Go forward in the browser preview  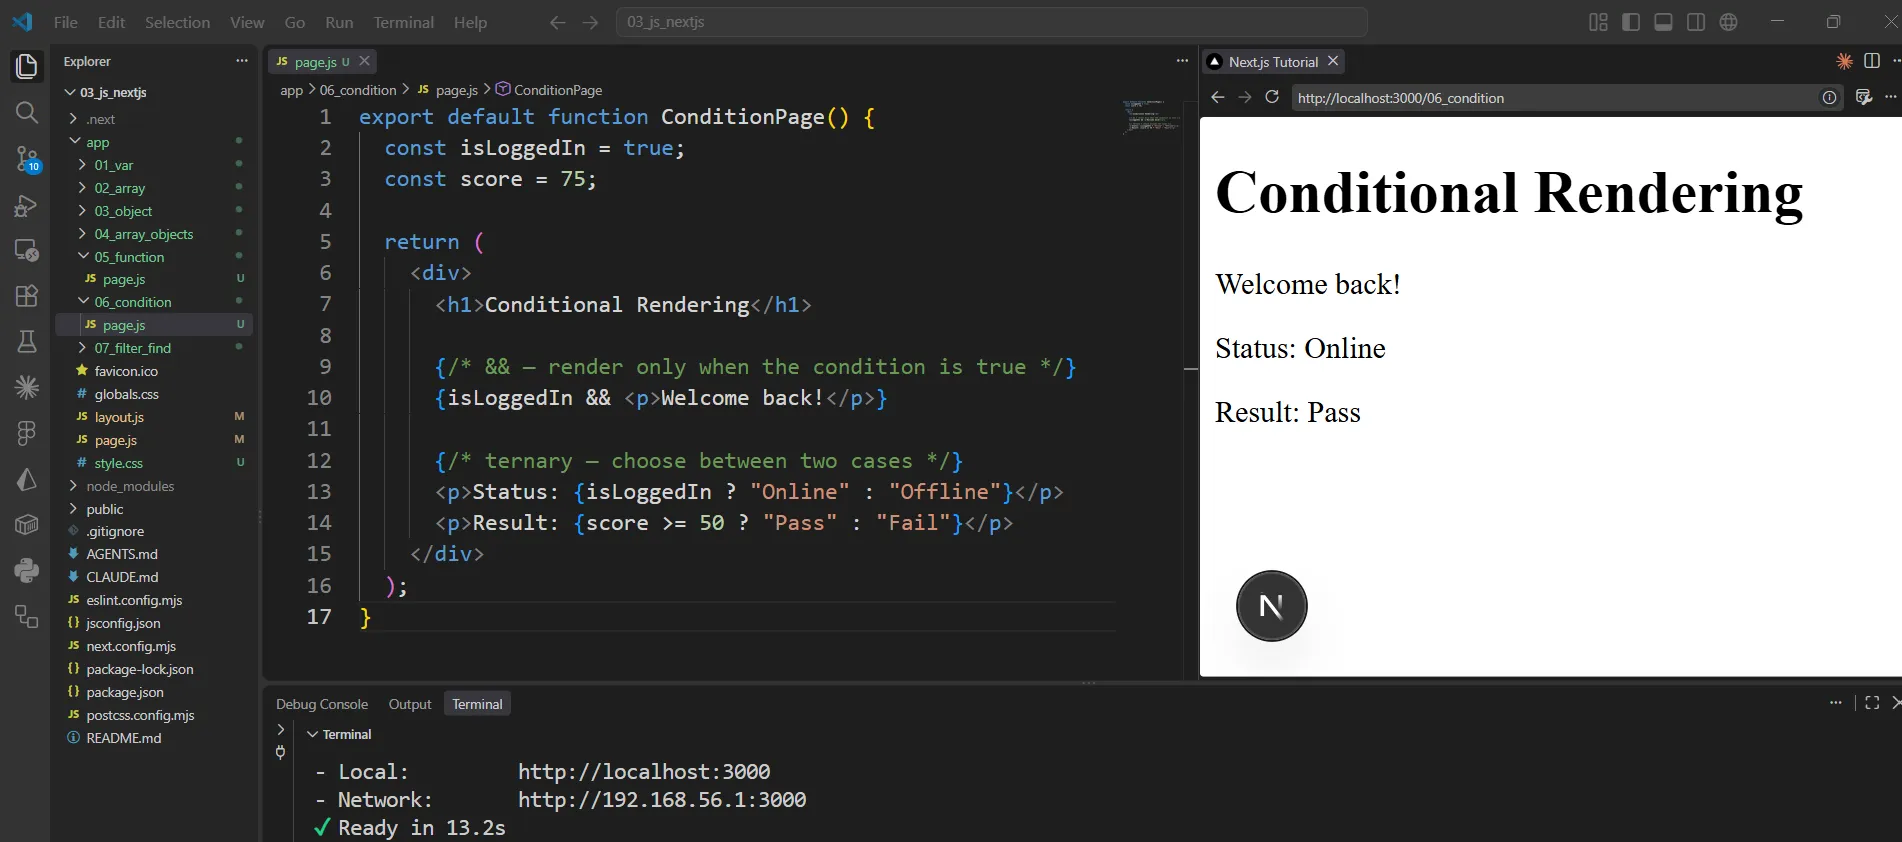(1244, 97)
